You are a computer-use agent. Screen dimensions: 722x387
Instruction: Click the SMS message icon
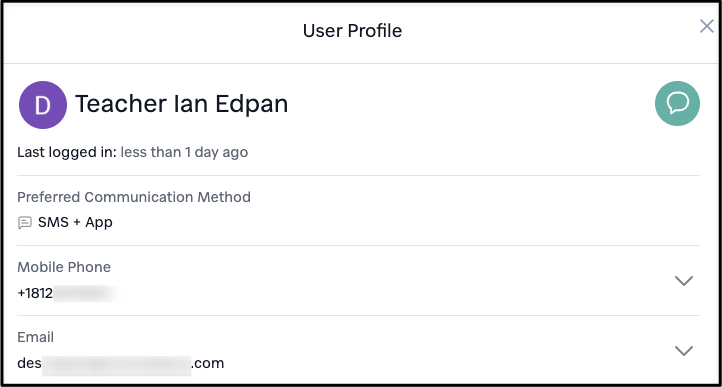tap(24, 223)
